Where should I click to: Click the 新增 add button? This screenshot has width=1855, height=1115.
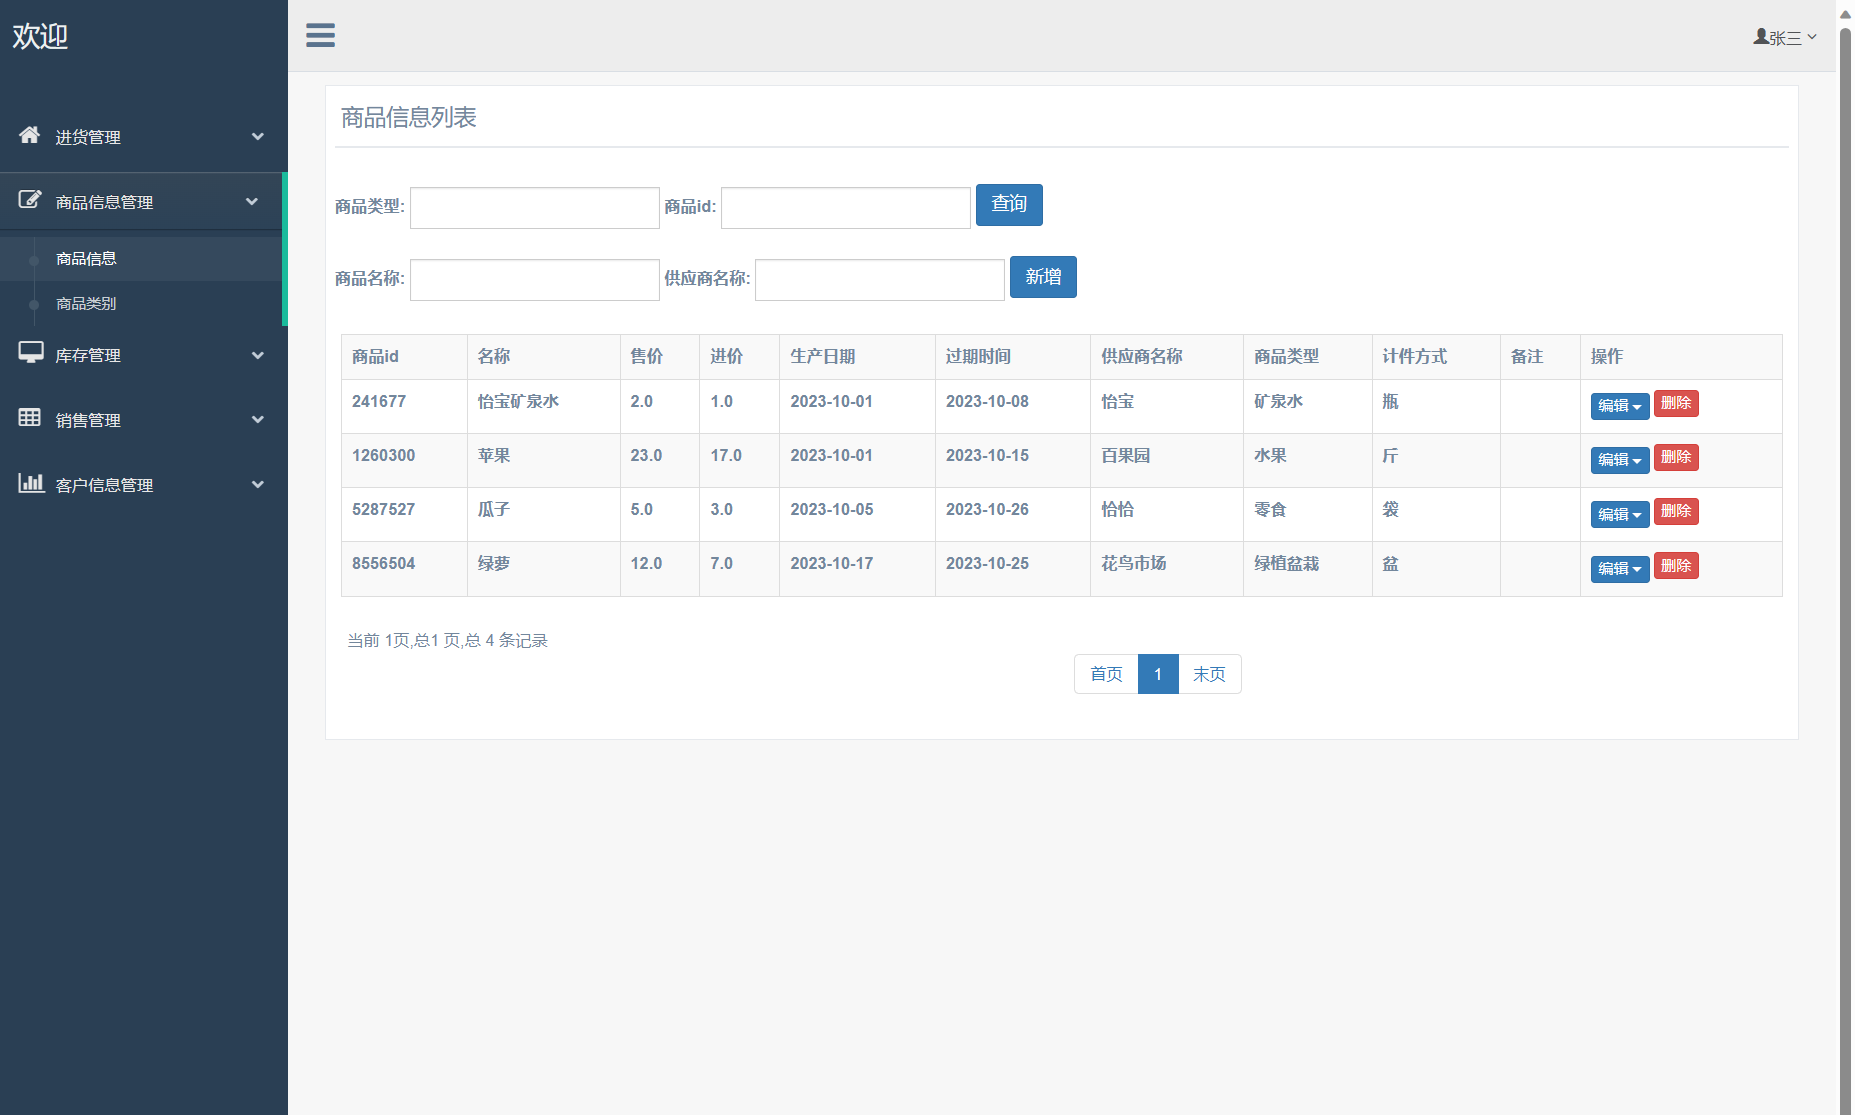(x=1042, y=277)
